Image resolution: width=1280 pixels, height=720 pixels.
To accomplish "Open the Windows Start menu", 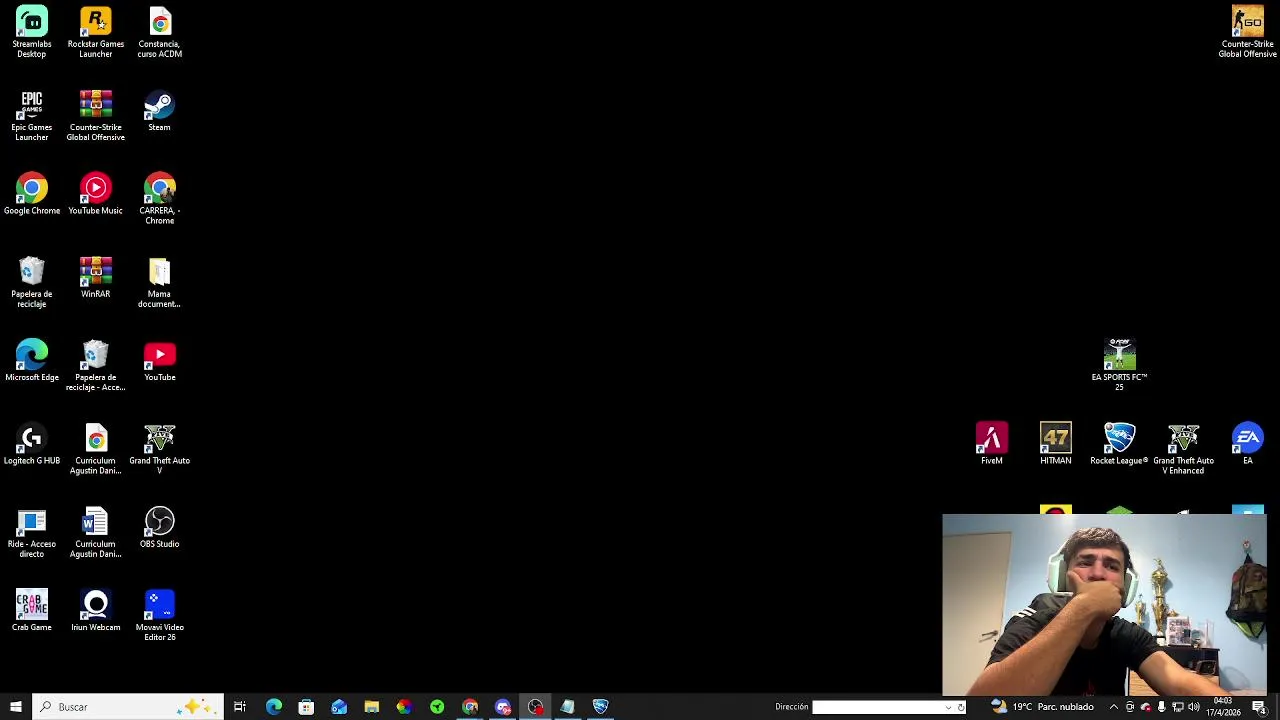I will click(15, 707).
